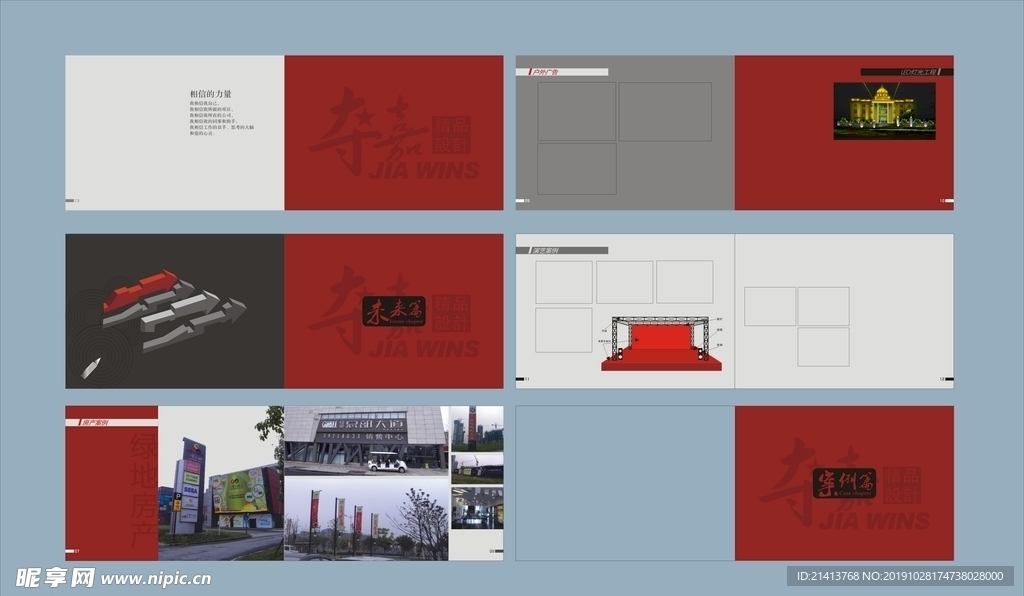Screen dimensions: 1024x596
Task: Open the roadside billboard signage photo
Action: pos(220,483)
